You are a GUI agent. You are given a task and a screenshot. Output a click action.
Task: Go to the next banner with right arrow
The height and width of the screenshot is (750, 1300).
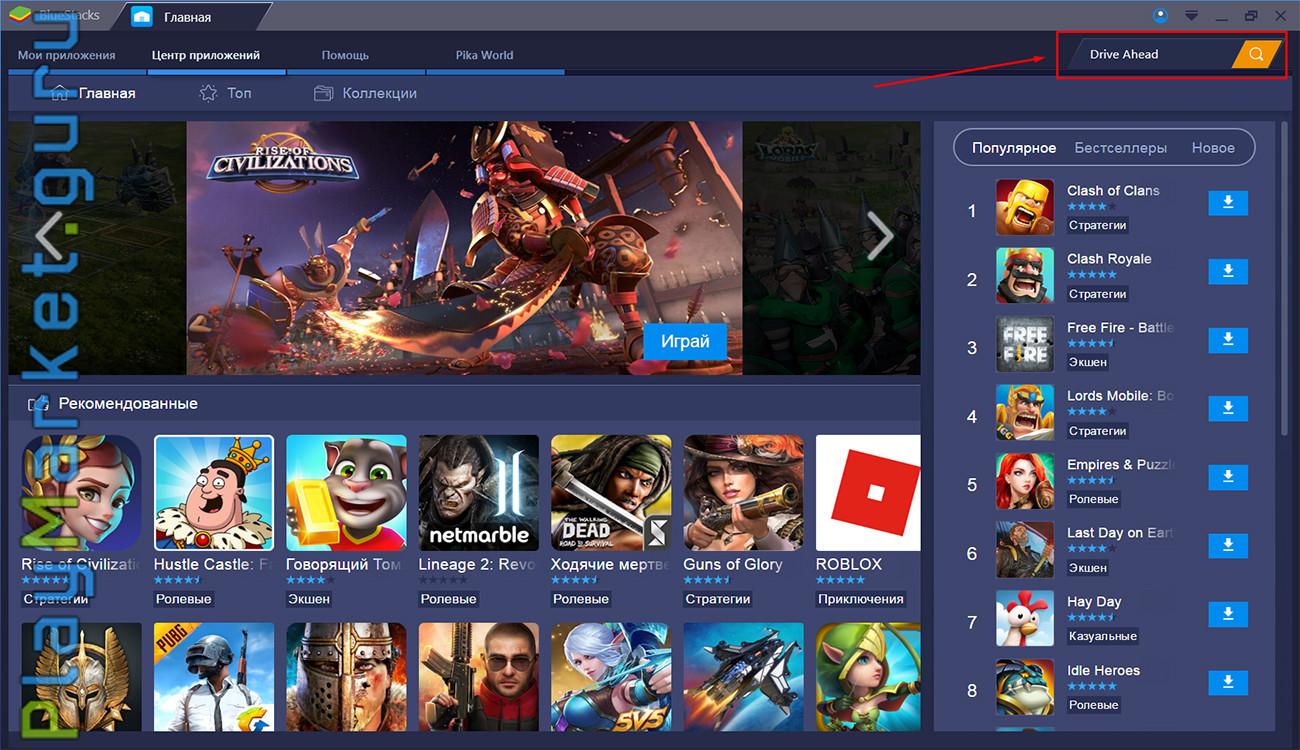[x=880, y=237]
